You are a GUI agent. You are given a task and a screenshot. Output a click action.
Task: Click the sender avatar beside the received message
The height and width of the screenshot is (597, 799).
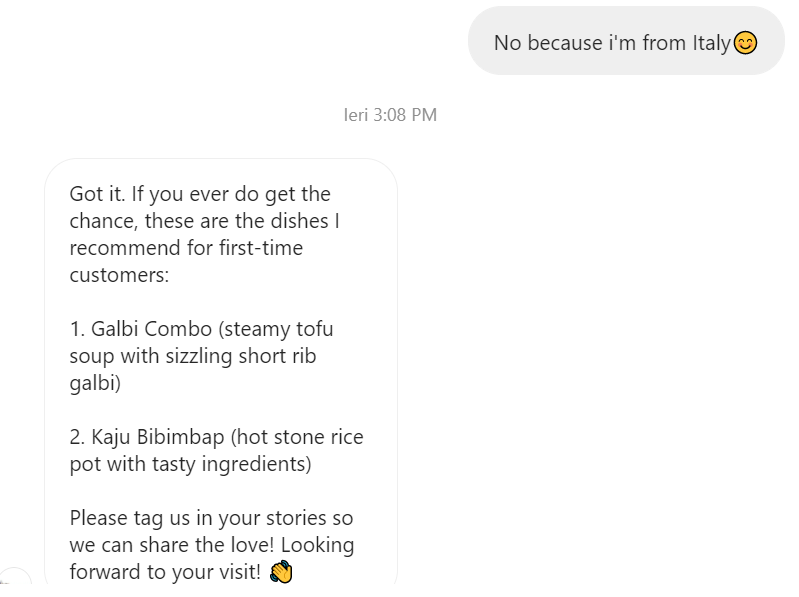click(12, 582)
